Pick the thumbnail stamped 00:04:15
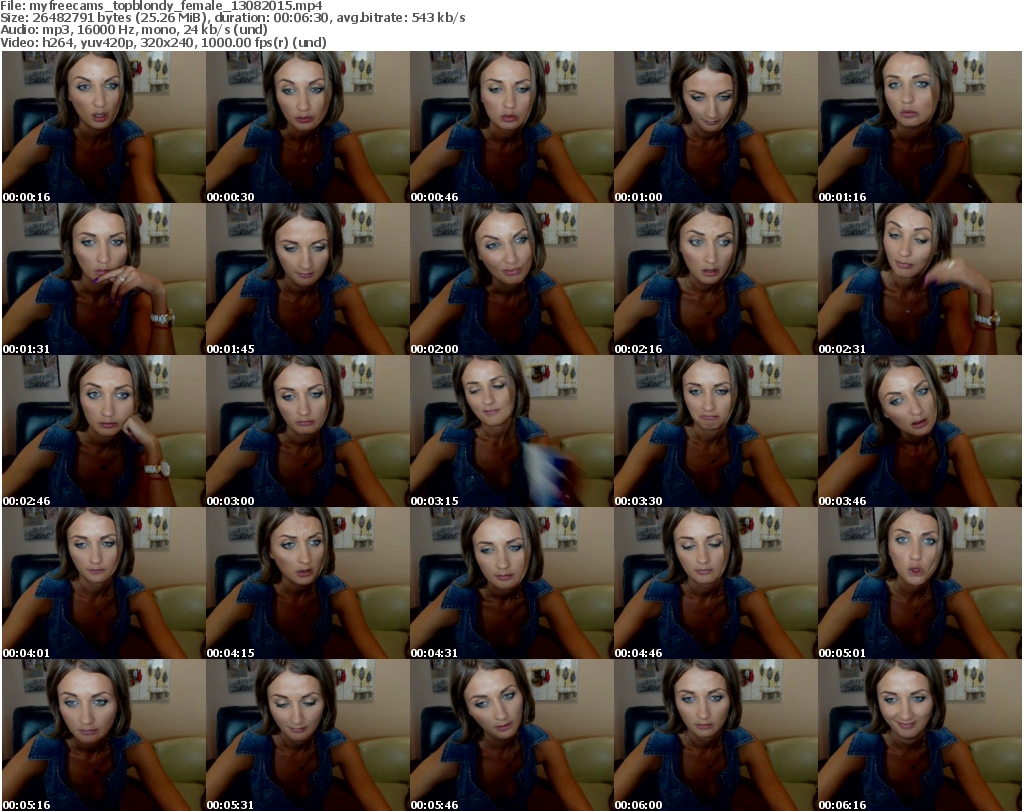Image resolution: width=1024 pixels, height=811 pixels. [308, 583]
